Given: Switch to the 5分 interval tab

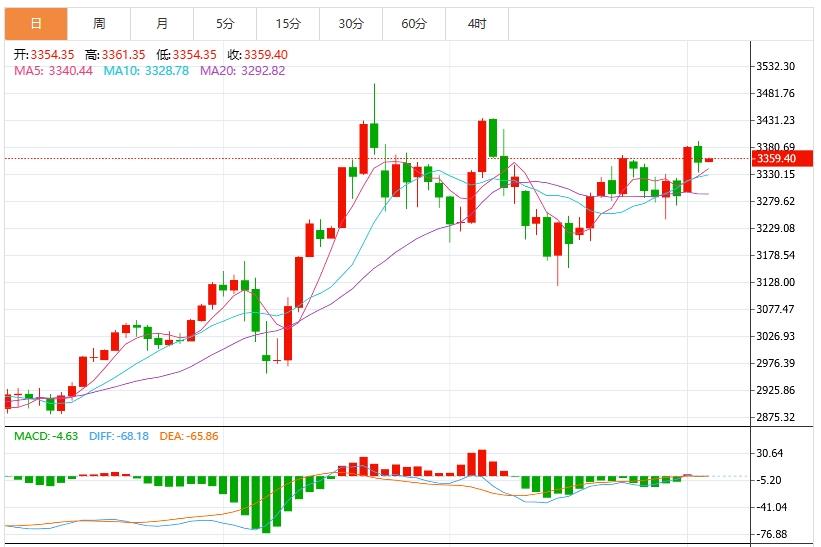Looking at the screenshot, I should pyautogui.click(x=225, y=23).
